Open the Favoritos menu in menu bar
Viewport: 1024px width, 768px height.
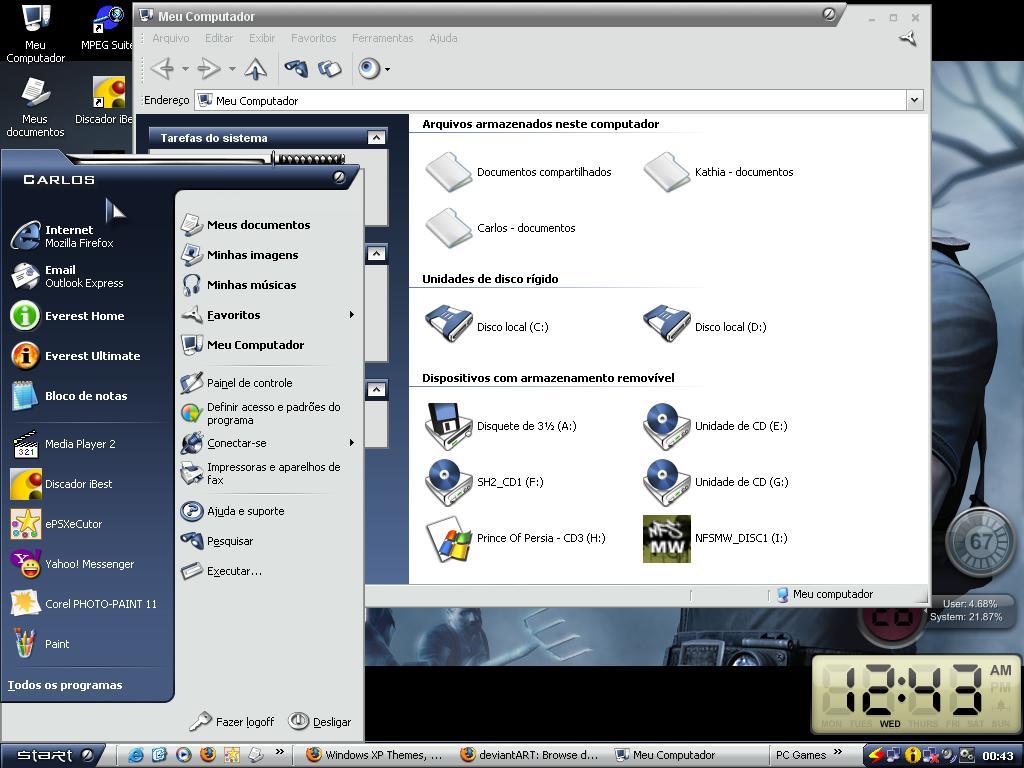[313, 38]
